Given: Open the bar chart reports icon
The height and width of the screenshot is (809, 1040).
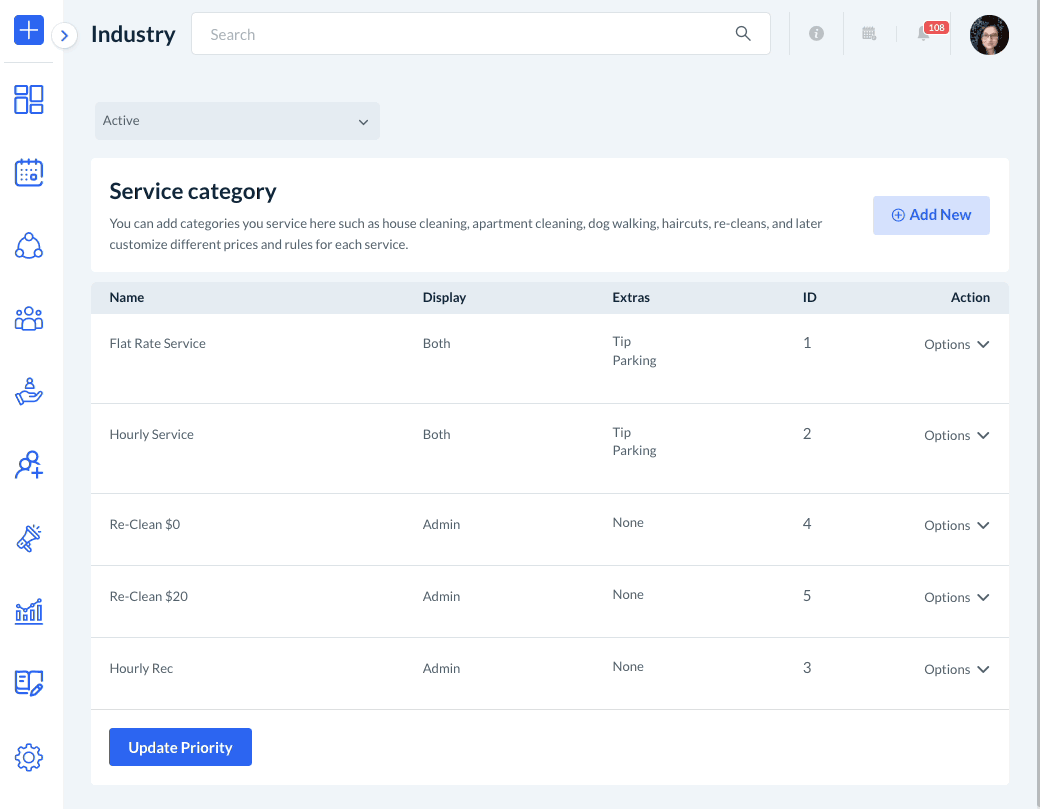Looking at the screenshot, I should point(29,611).
